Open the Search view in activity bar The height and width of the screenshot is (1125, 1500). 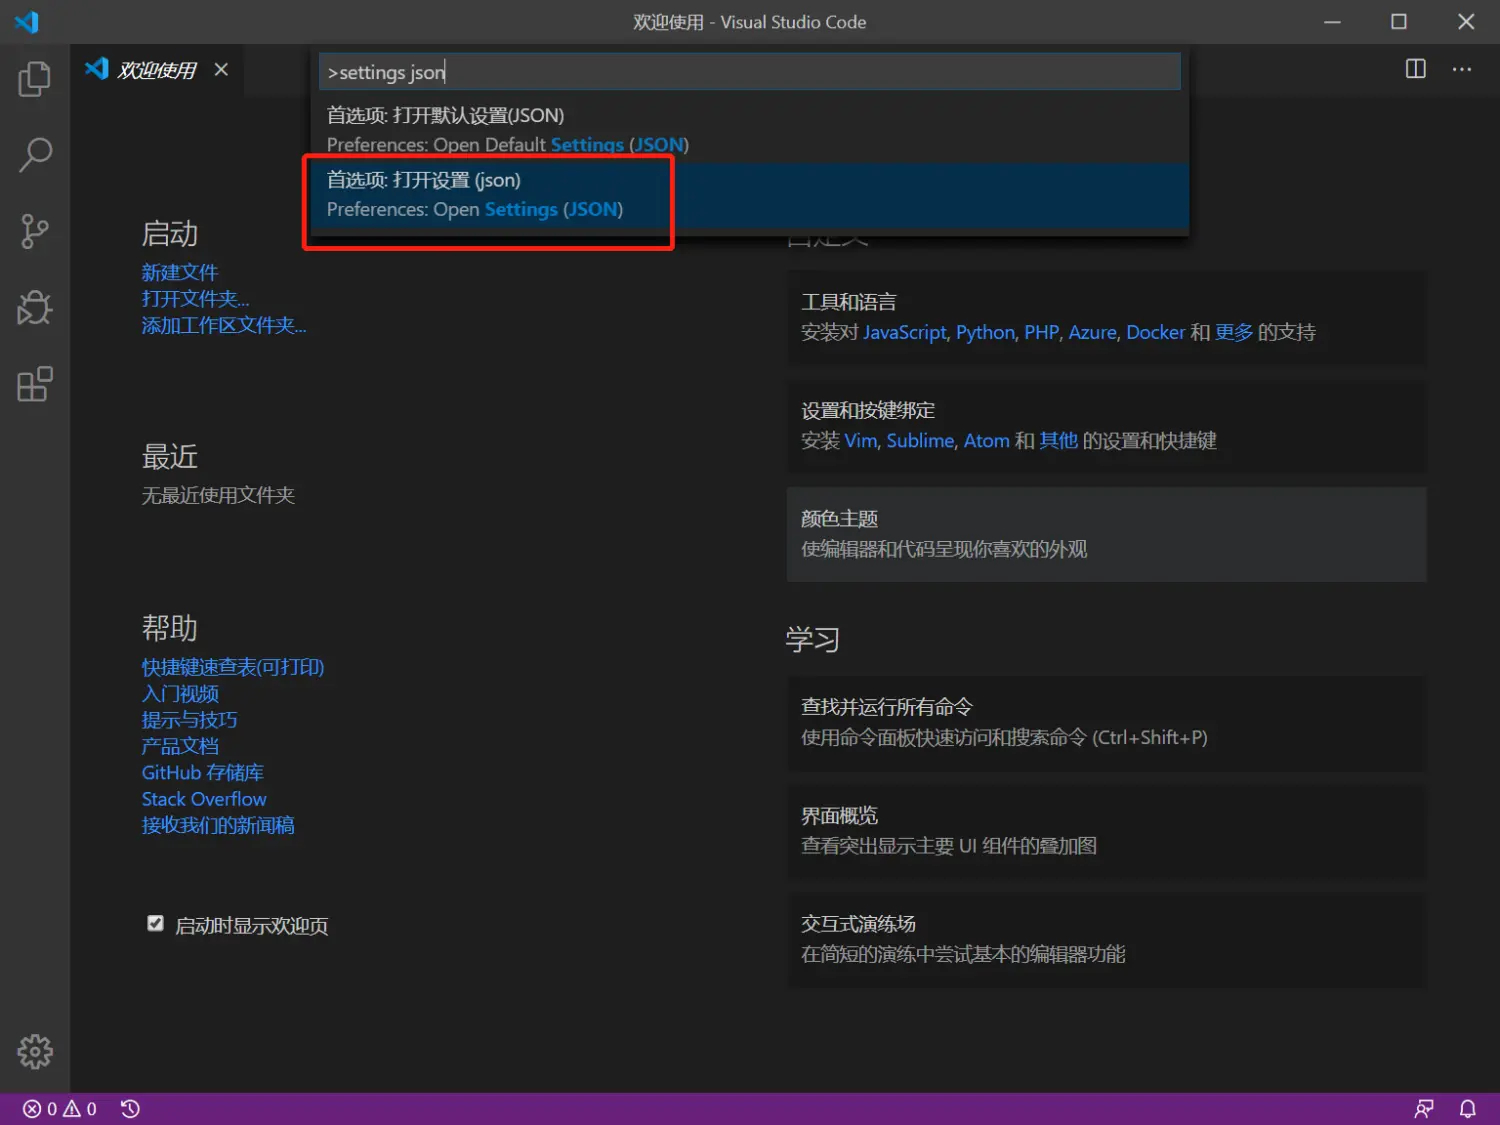[x=35, y=155]
